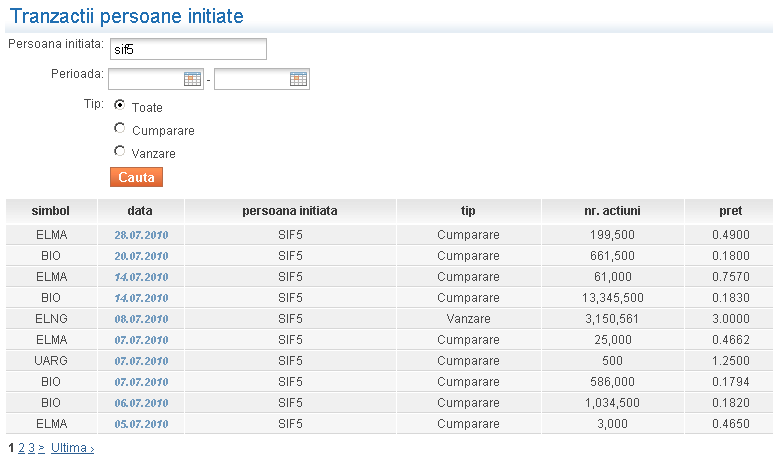Screen dimensions: 773x457
Task: Go to next results page arrow
Action: [x=41, y=448]
